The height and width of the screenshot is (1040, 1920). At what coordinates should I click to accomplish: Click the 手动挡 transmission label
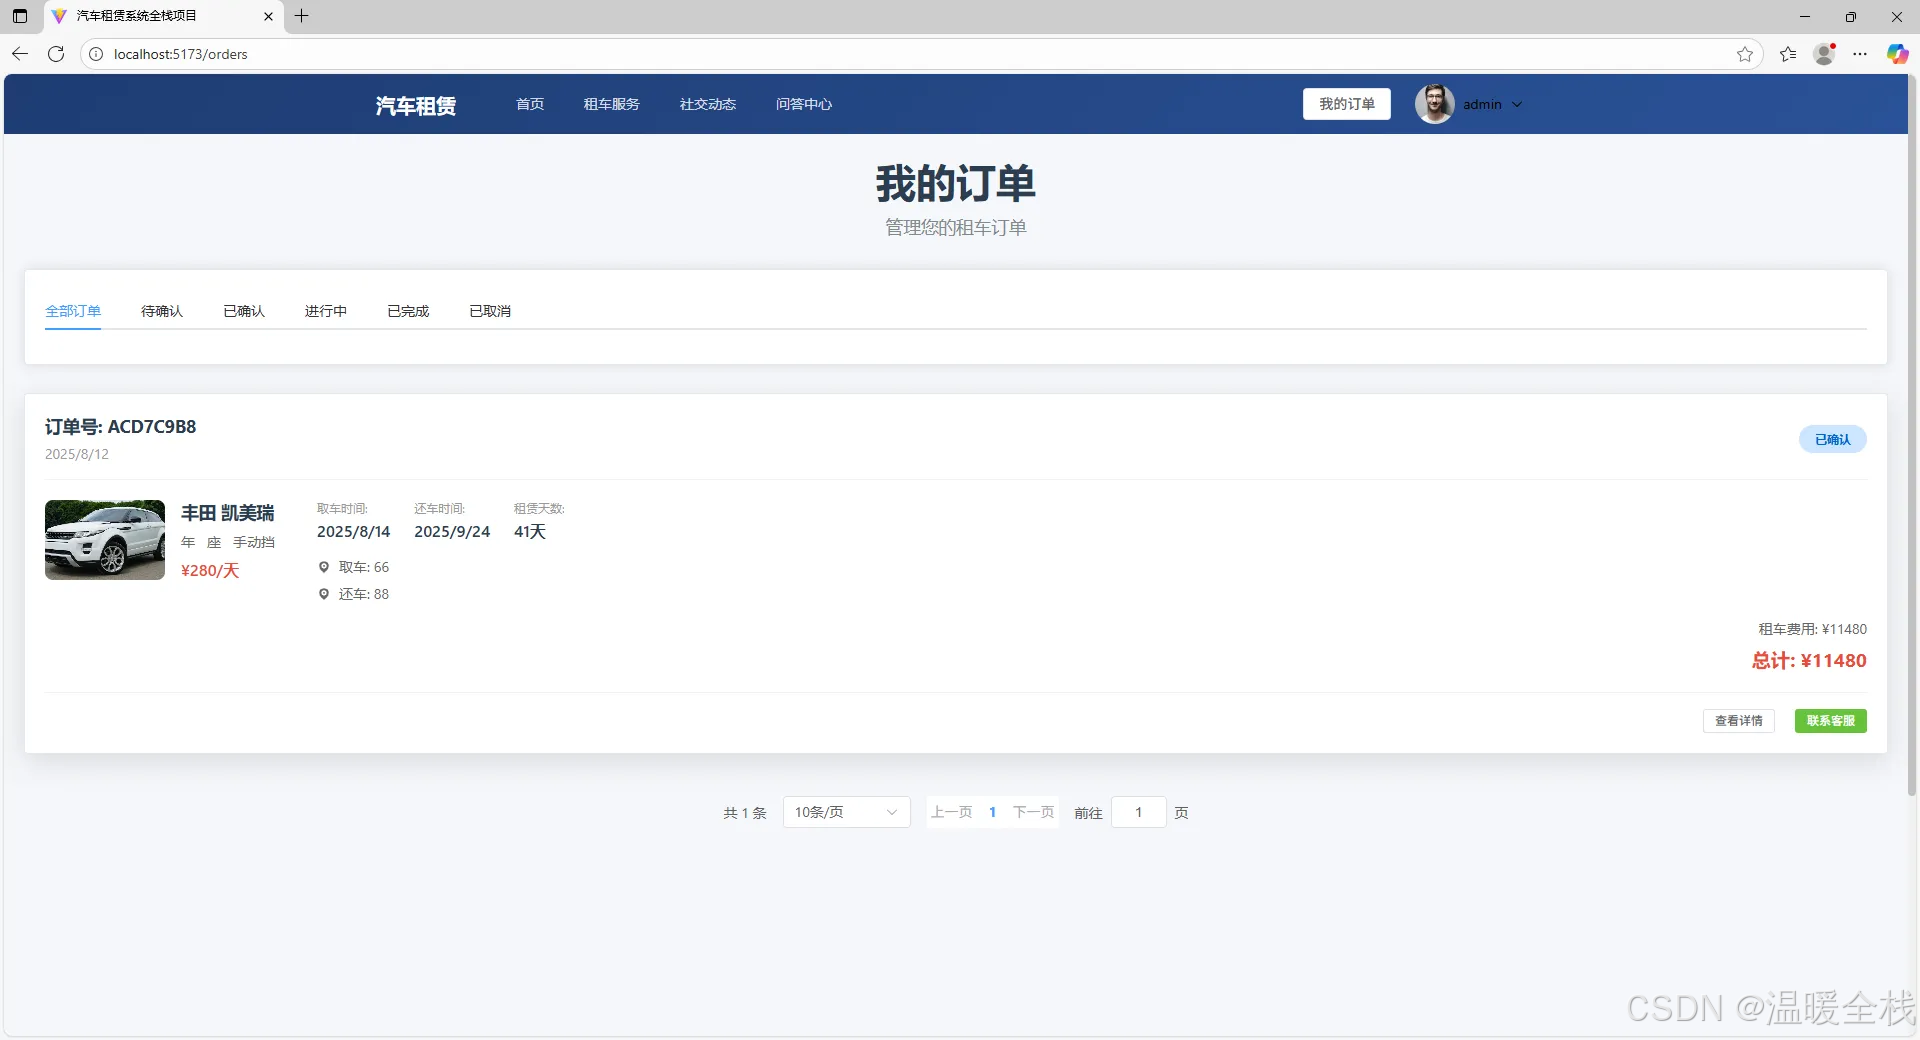pos(254,542)
